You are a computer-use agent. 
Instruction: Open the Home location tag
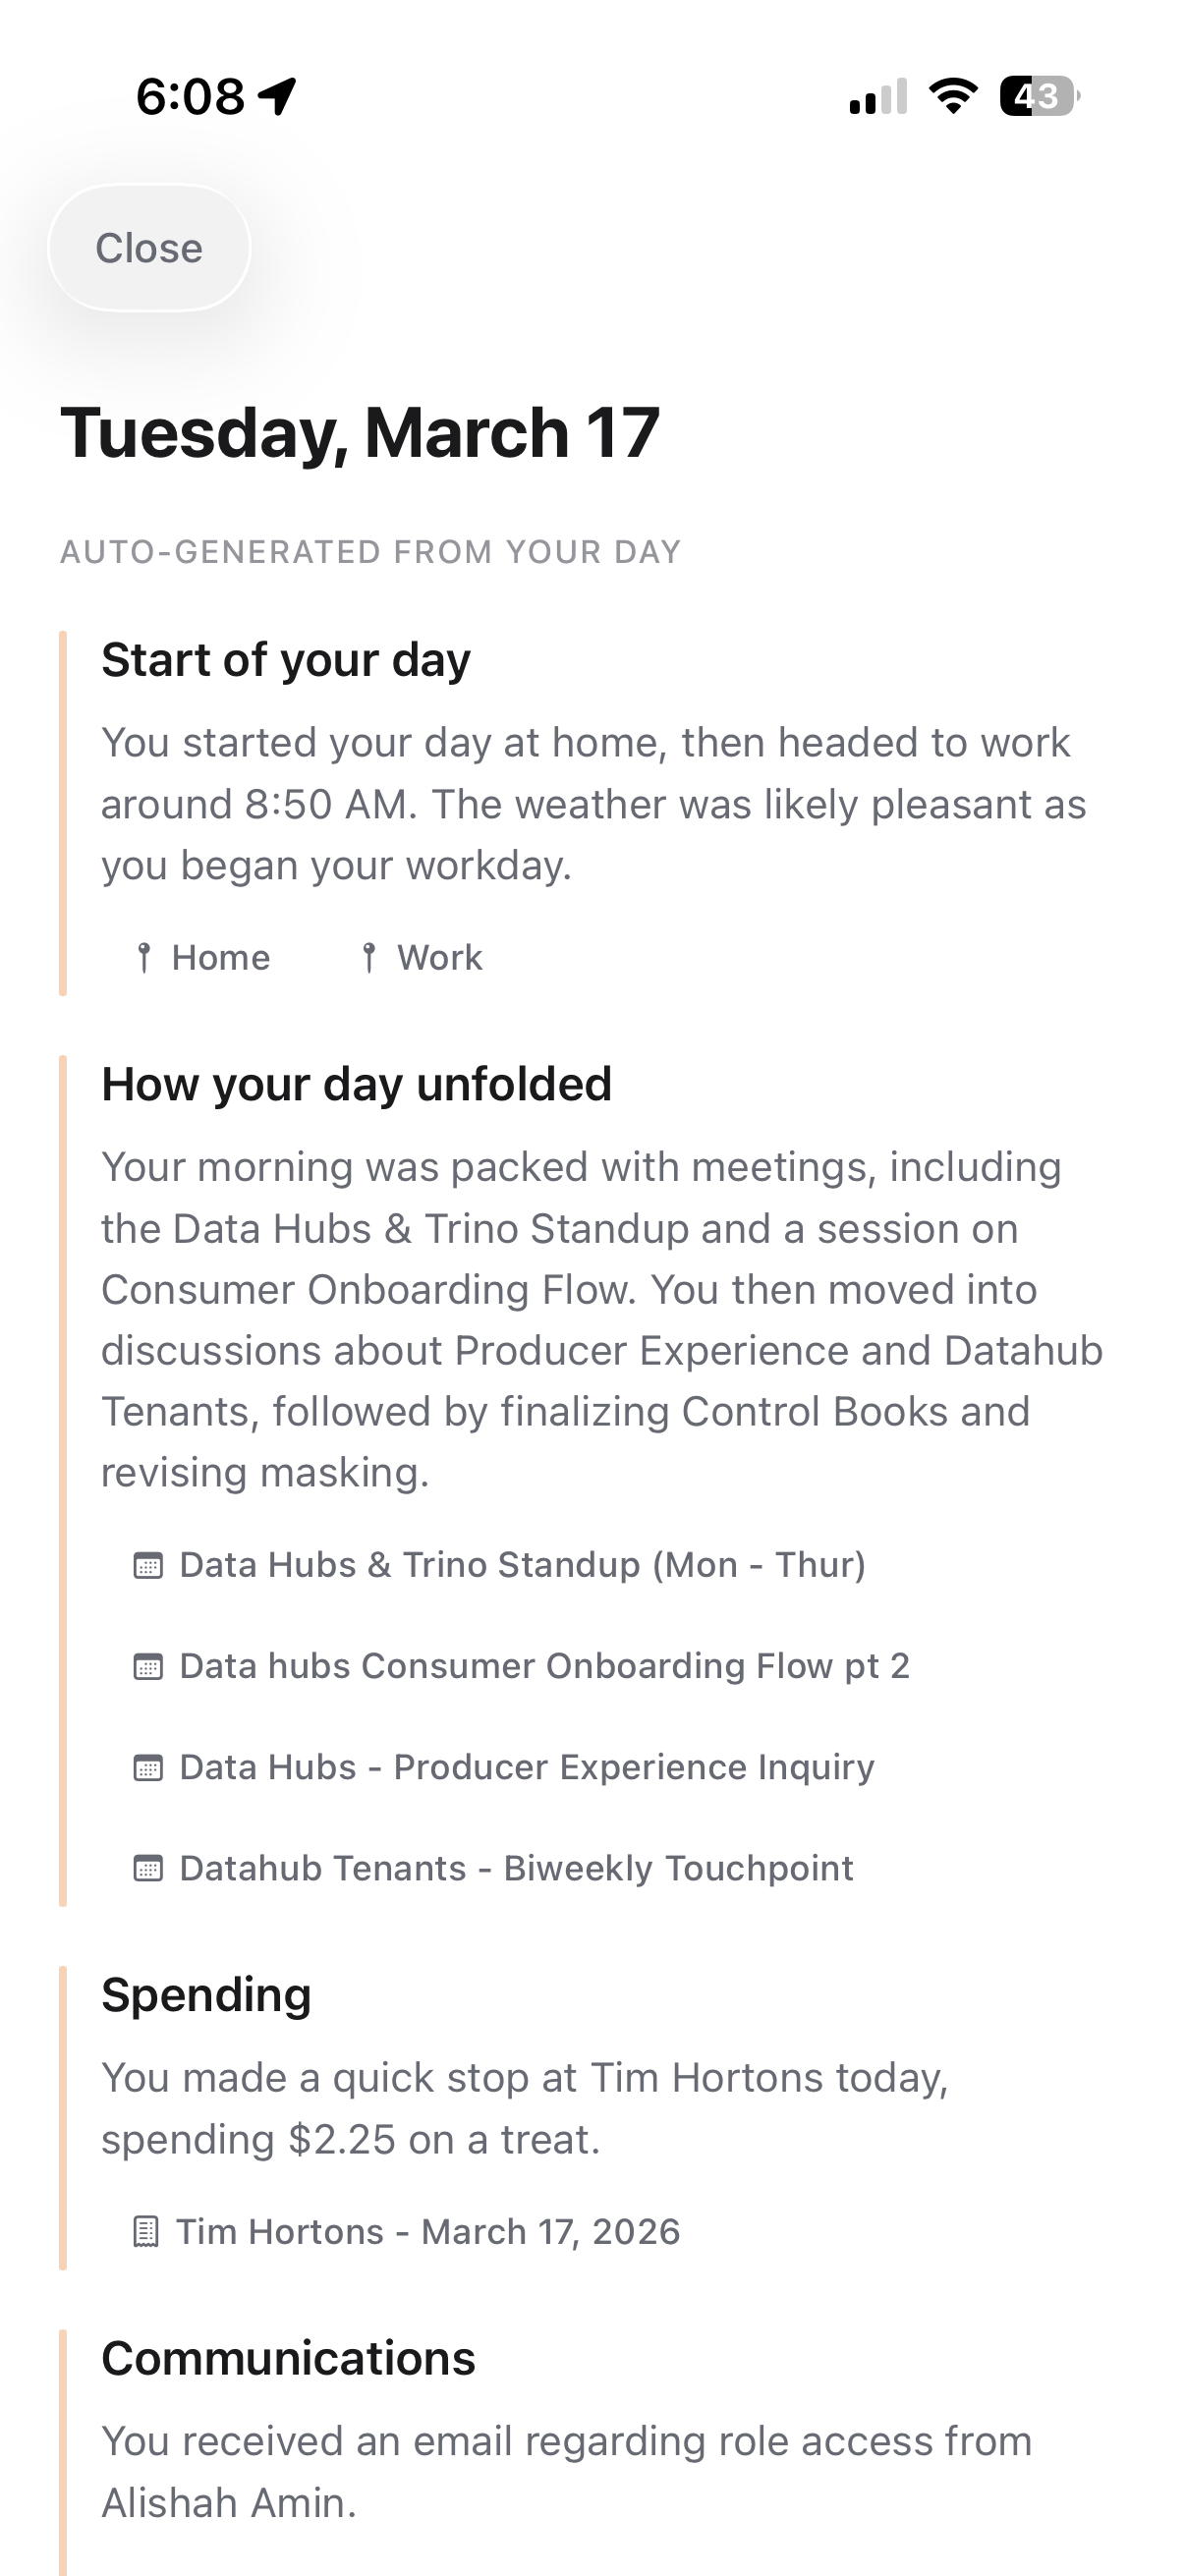[x=220, y=958]
